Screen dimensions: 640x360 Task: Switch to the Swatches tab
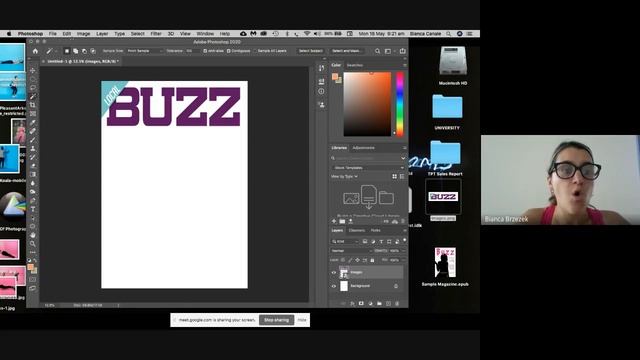355,65
